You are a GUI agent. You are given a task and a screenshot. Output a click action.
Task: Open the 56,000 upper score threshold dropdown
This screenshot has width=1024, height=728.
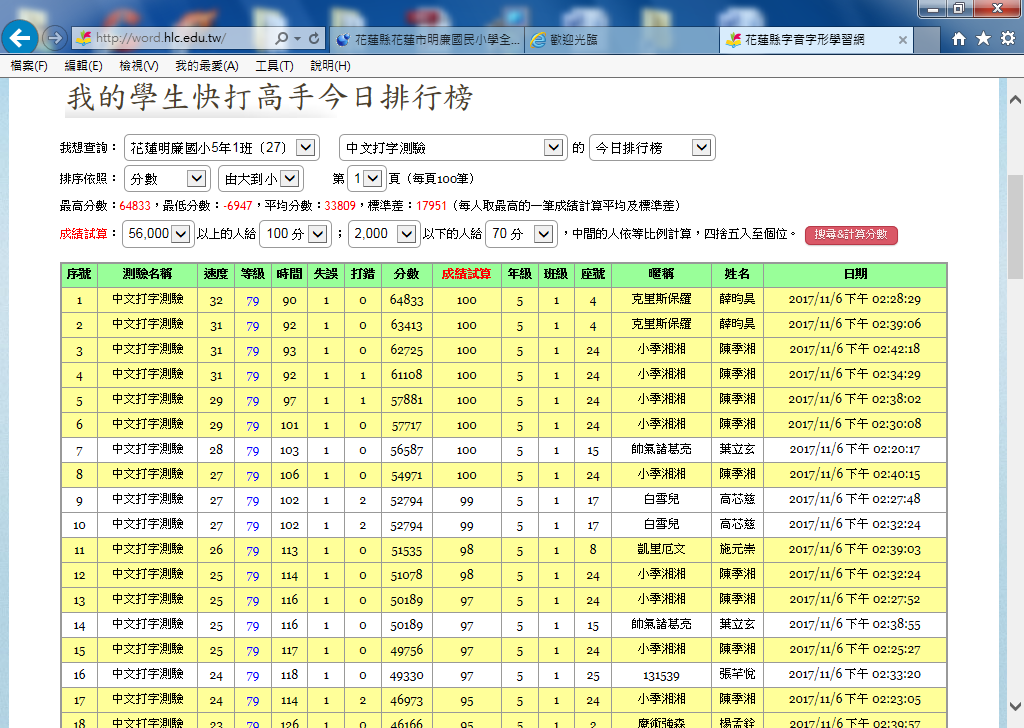coord(181,235)
